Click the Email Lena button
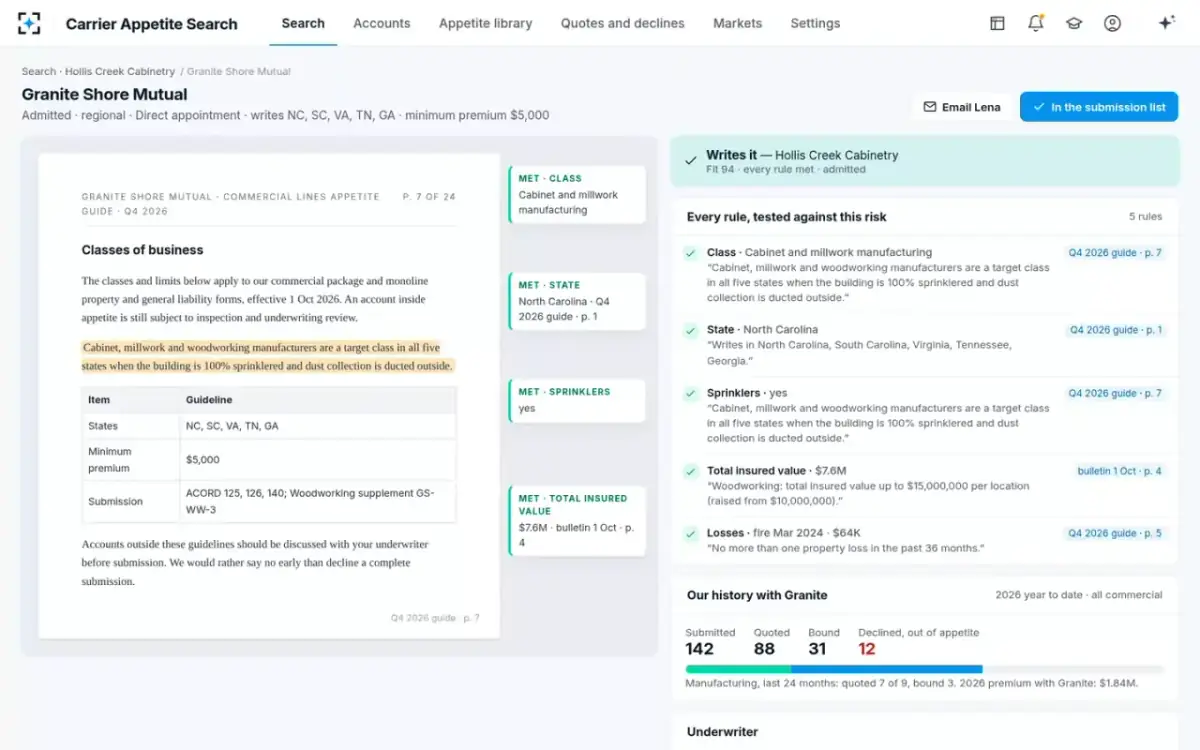This screenshot has height=750, width=1200. tap(962, 107)
